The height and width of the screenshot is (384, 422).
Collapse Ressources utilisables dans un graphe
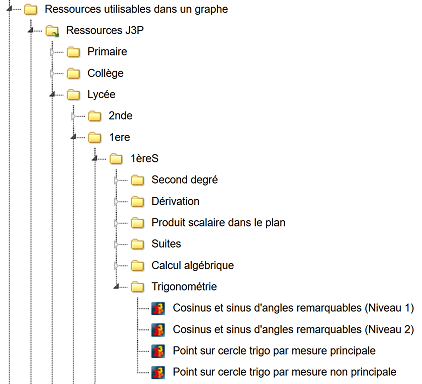[10, 9]
